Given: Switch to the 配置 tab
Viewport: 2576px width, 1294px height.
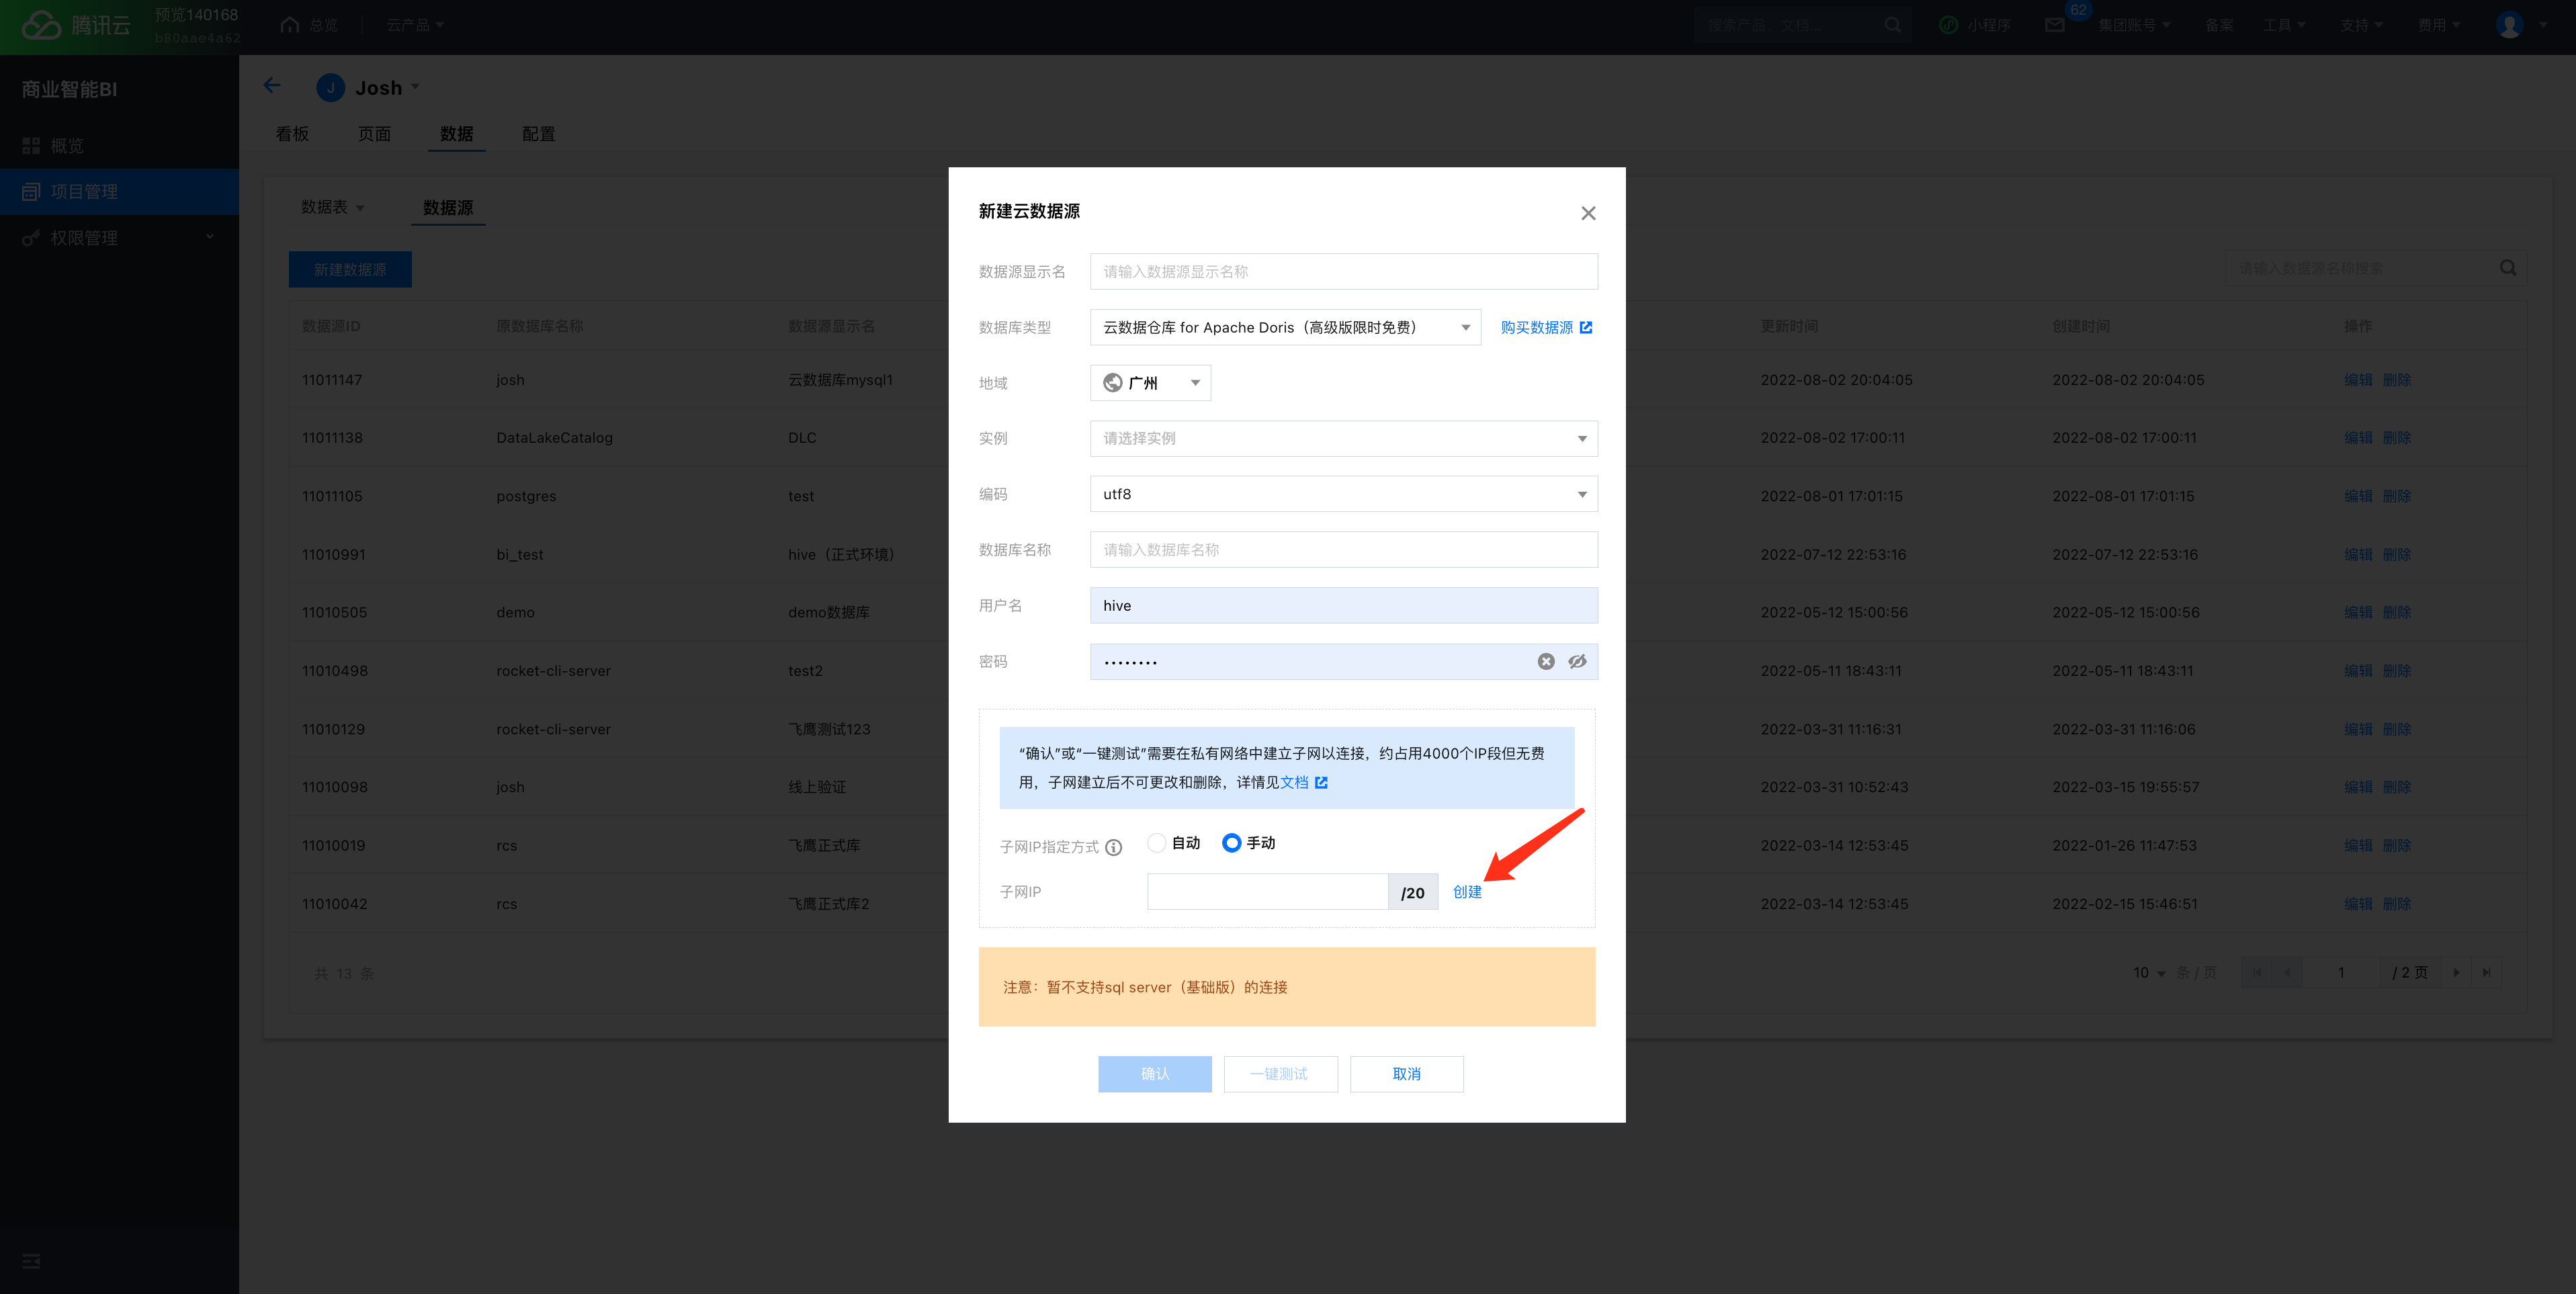Looking at the screenshot, I should [538, 134].
